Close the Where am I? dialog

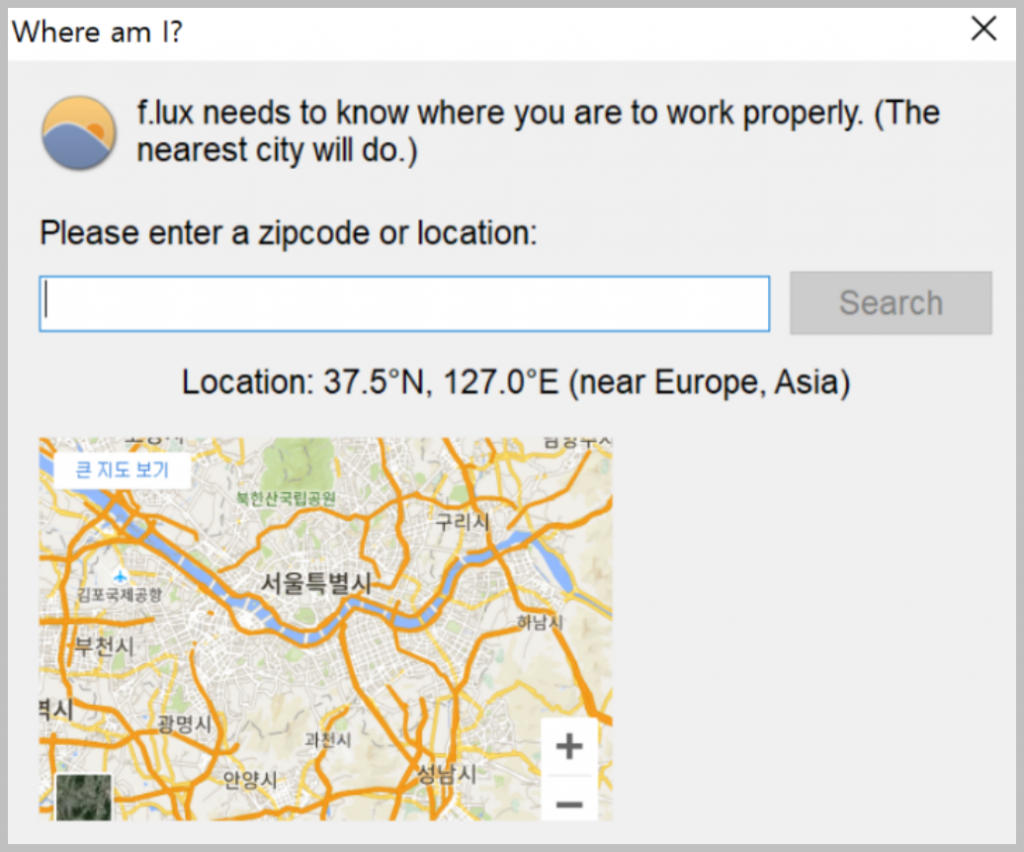click(984, 29)
